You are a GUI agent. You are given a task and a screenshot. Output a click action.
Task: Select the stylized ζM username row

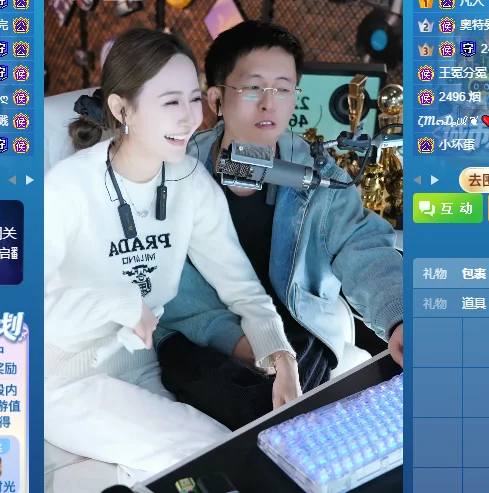tap(451, 121)
